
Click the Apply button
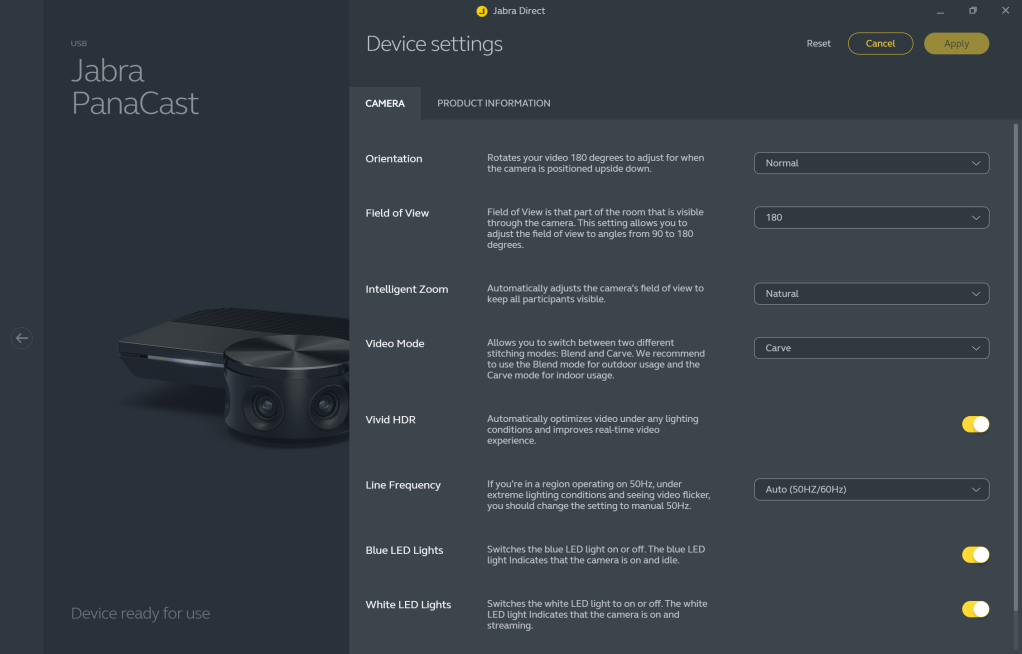tap(956, 44)
